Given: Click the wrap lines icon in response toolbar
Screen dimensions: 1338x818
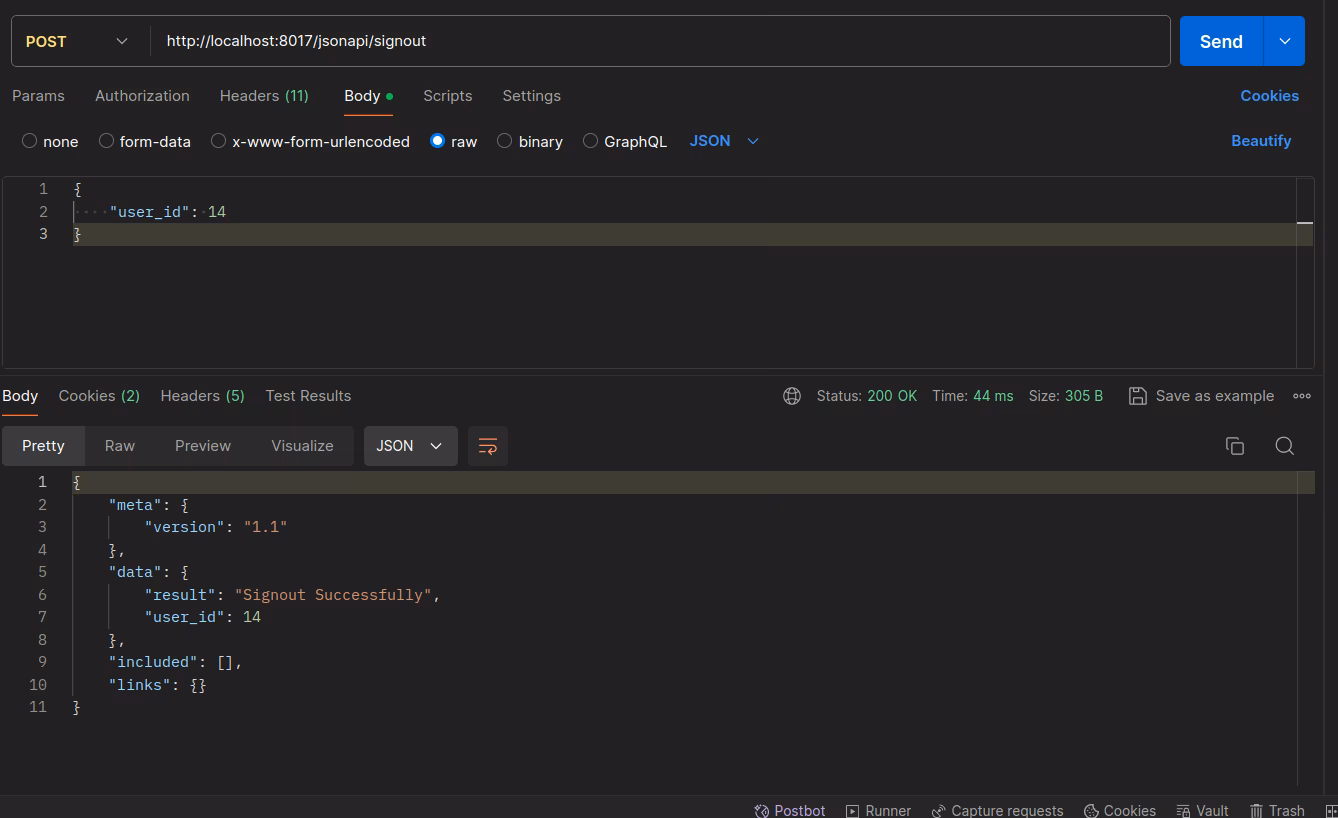Looking at the screenshot, I should [x=488, y=446].
